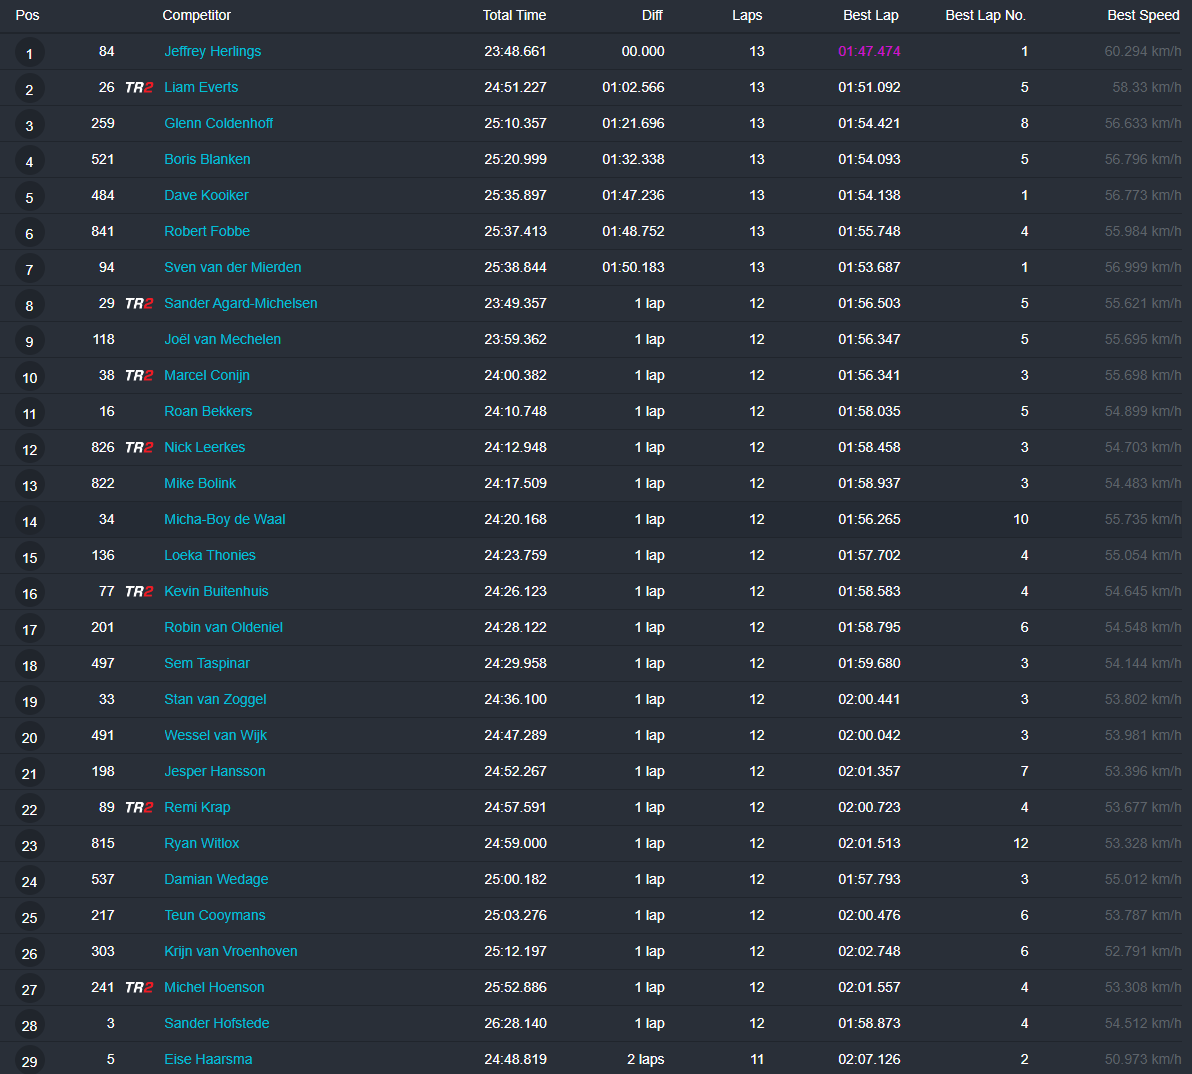Click the TR2 badge next to Michel Hoenson
The width and height of the screenshot is (1192, 1074).
pos(139,987)
